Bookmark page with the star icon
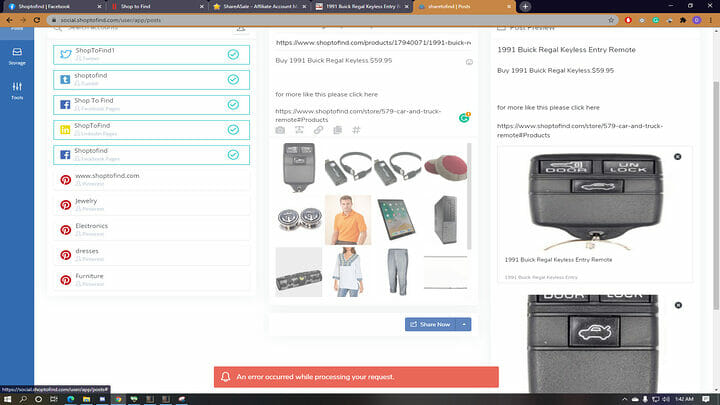The height and width of the screenshot is (405, 720). click(x=611, y=20)
